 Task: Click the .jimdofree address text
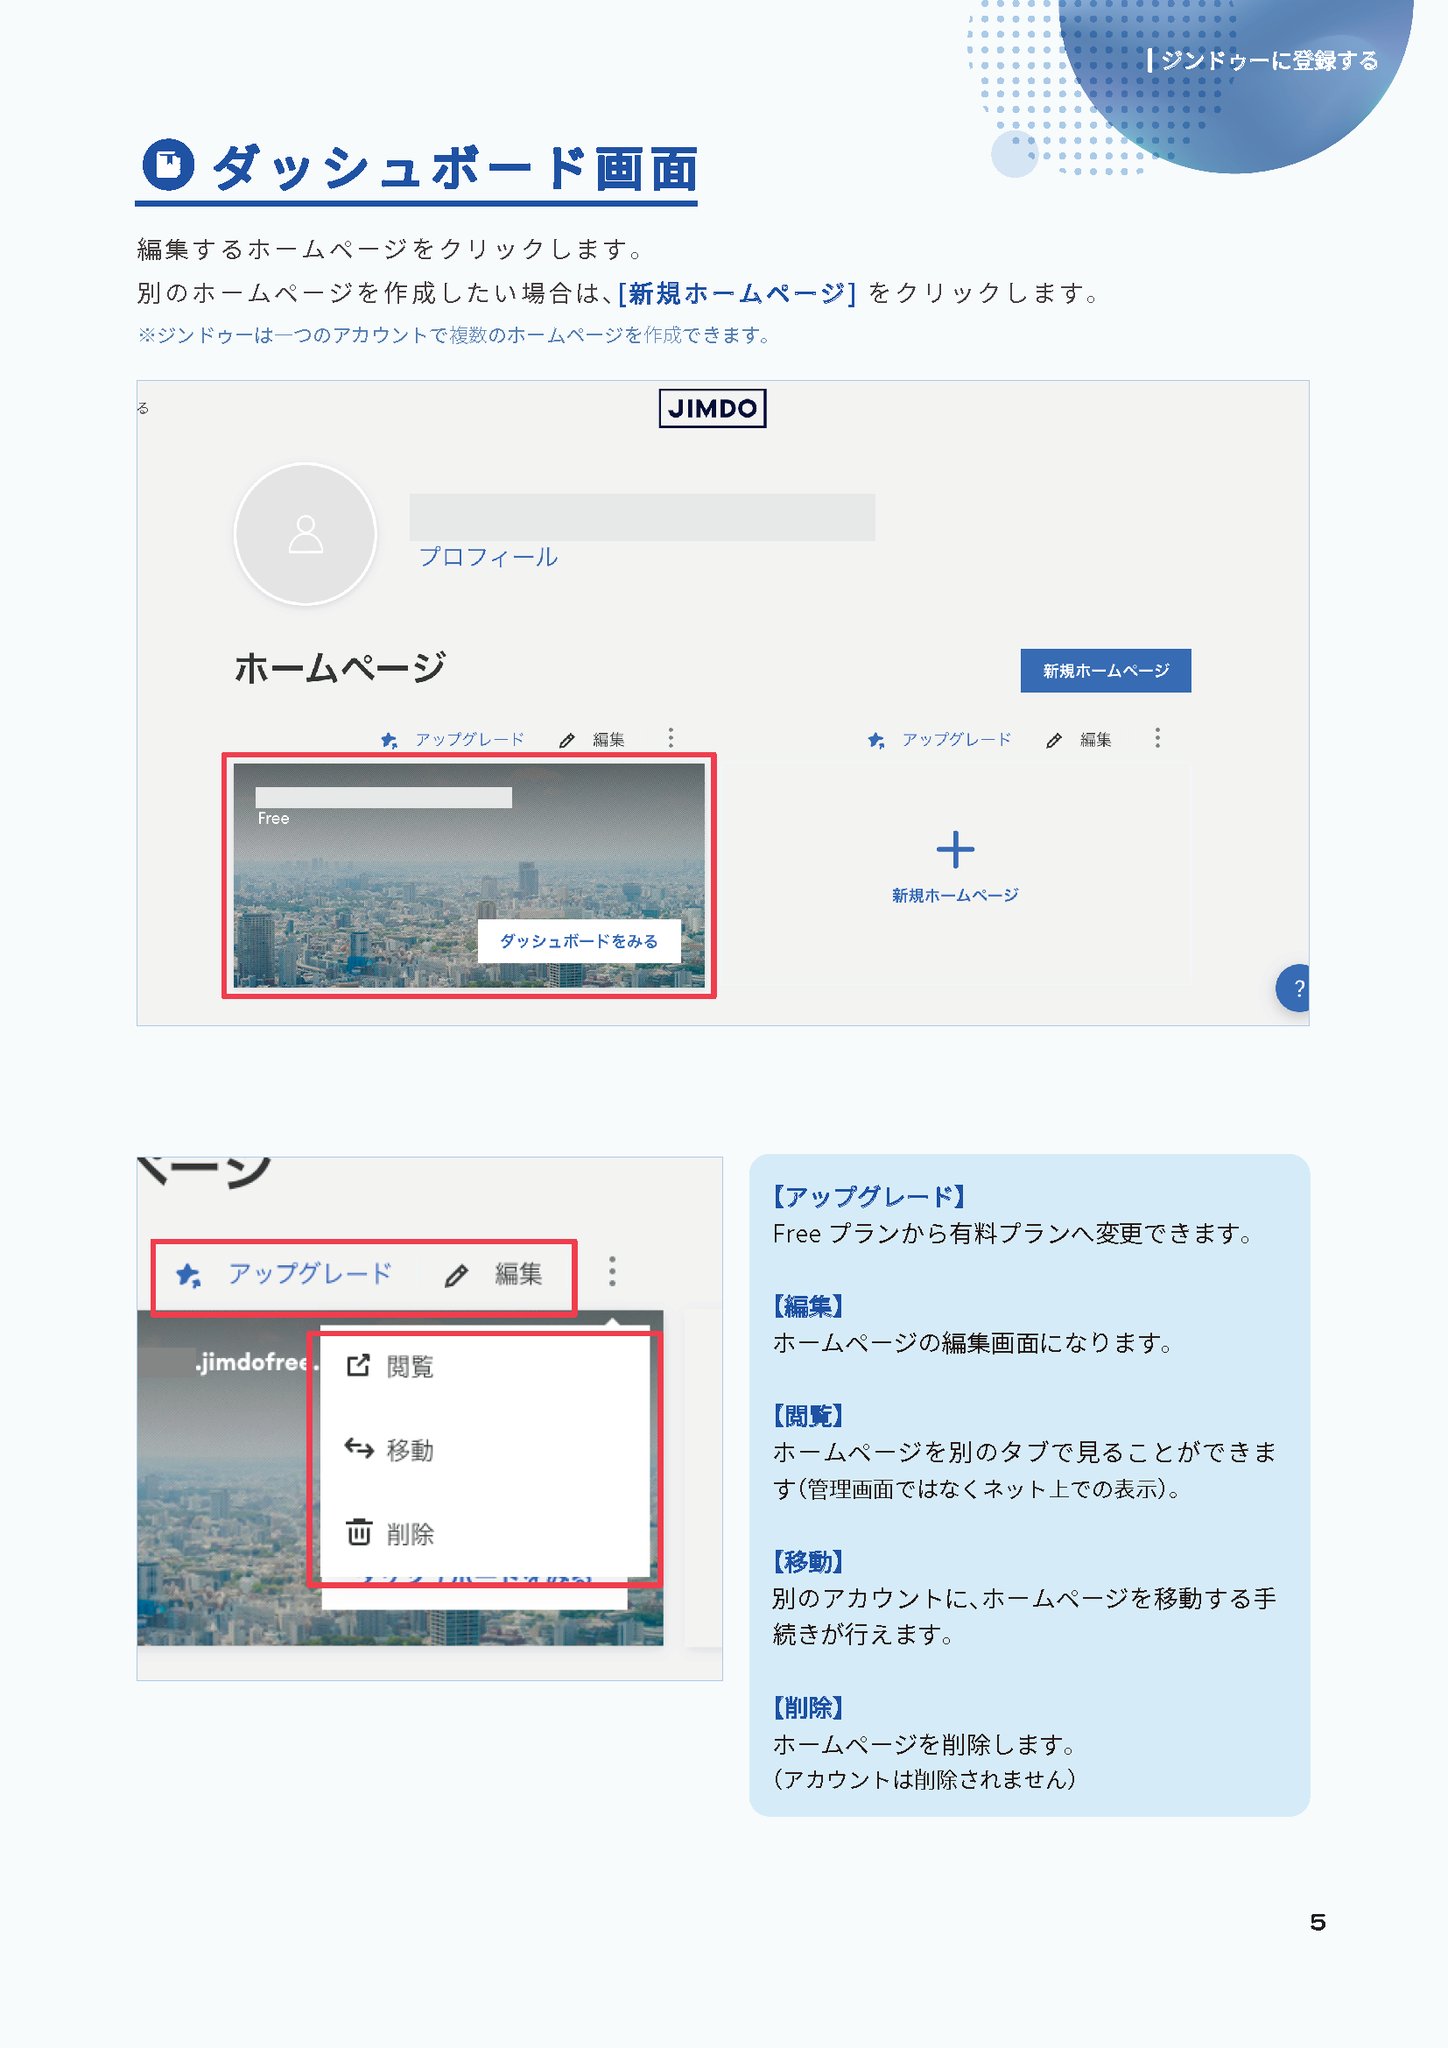[256, 1362]
